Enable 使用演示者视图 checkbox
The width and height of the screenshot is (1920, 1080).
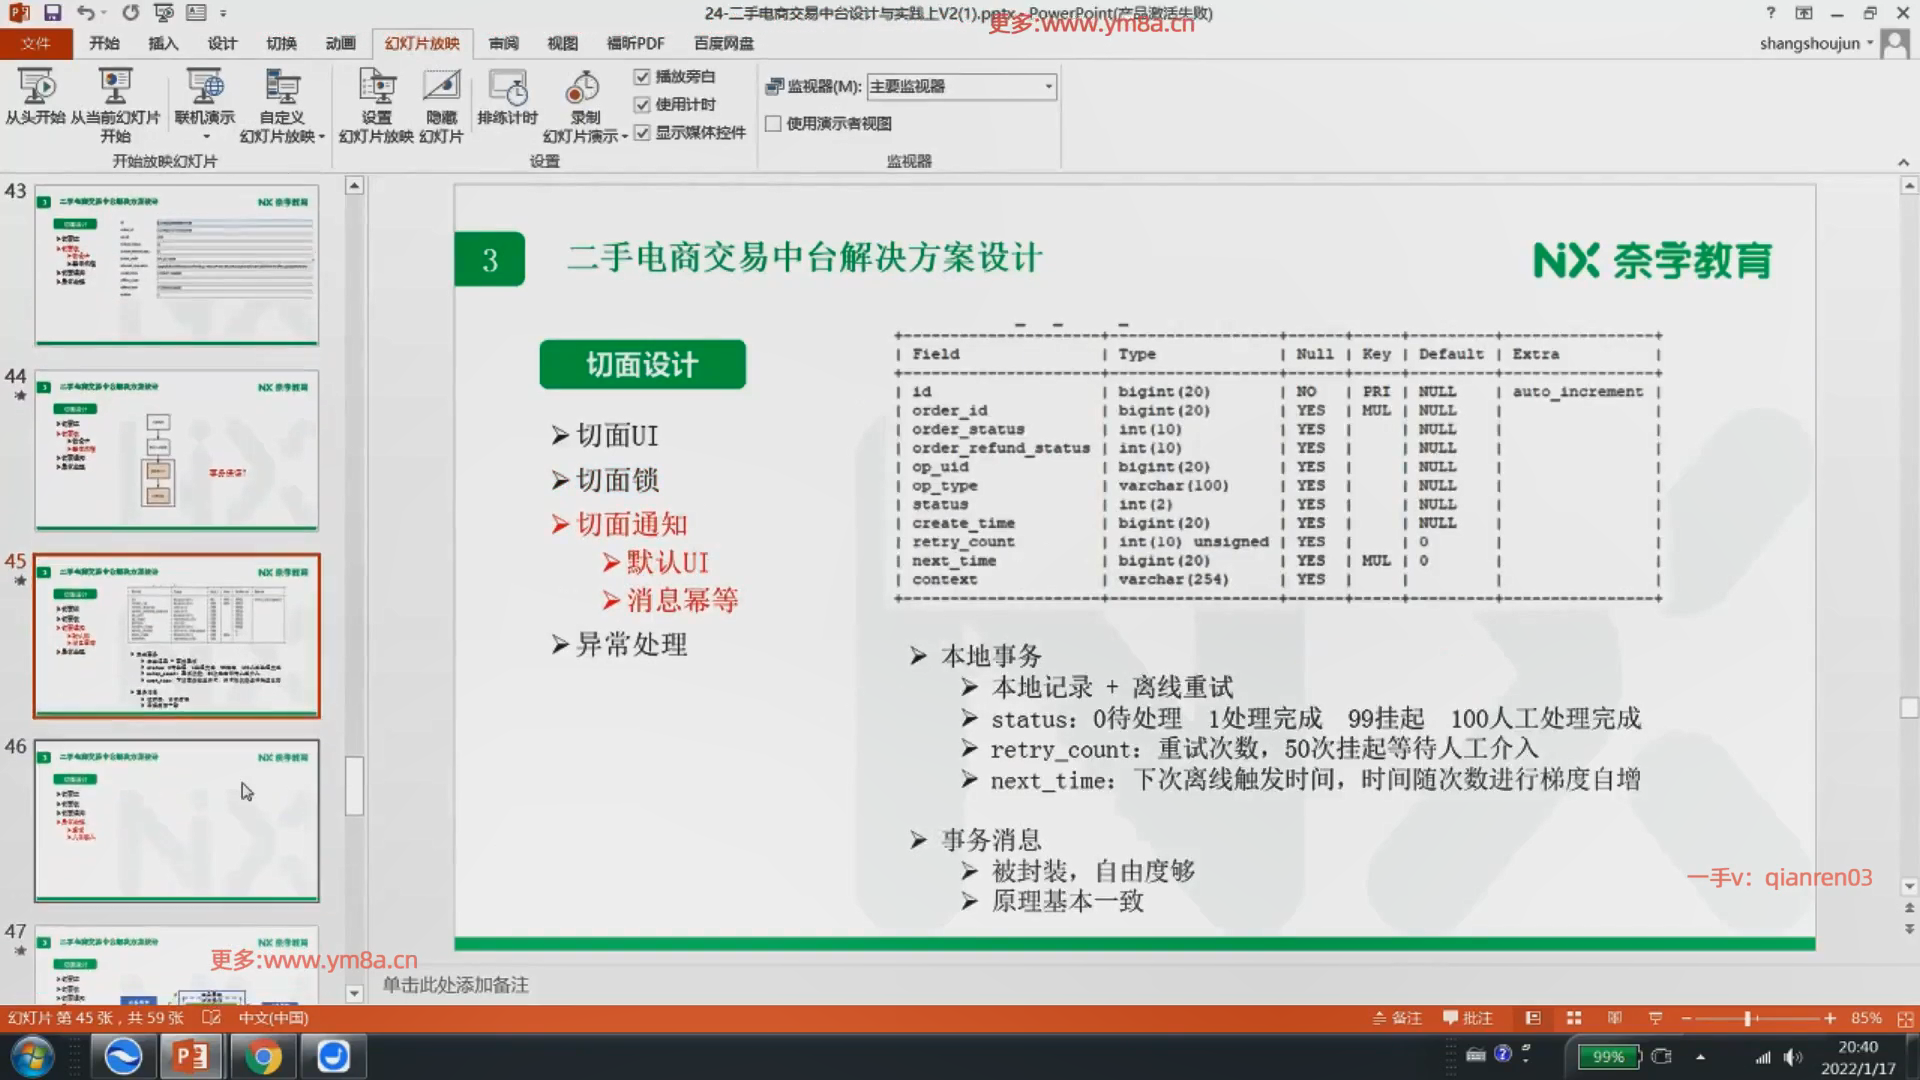pyautogui.click(x=773, y=124)
